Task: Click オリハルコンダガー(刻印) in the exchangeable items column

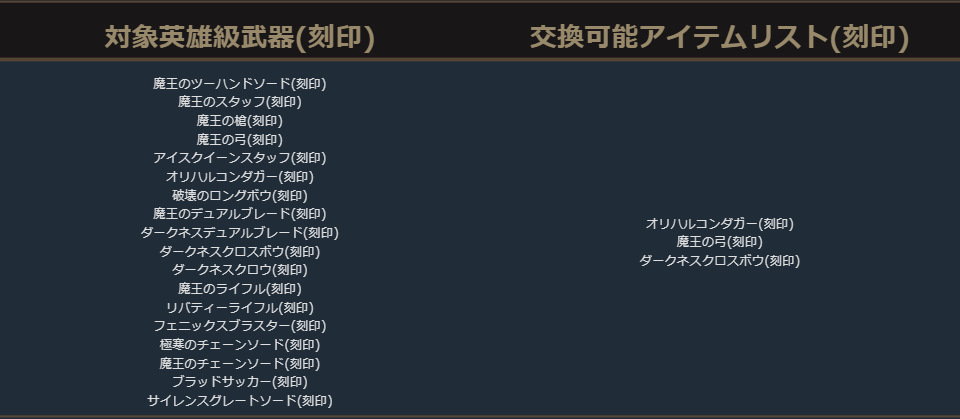Action: pyautogui.click(x=719, y=223)
